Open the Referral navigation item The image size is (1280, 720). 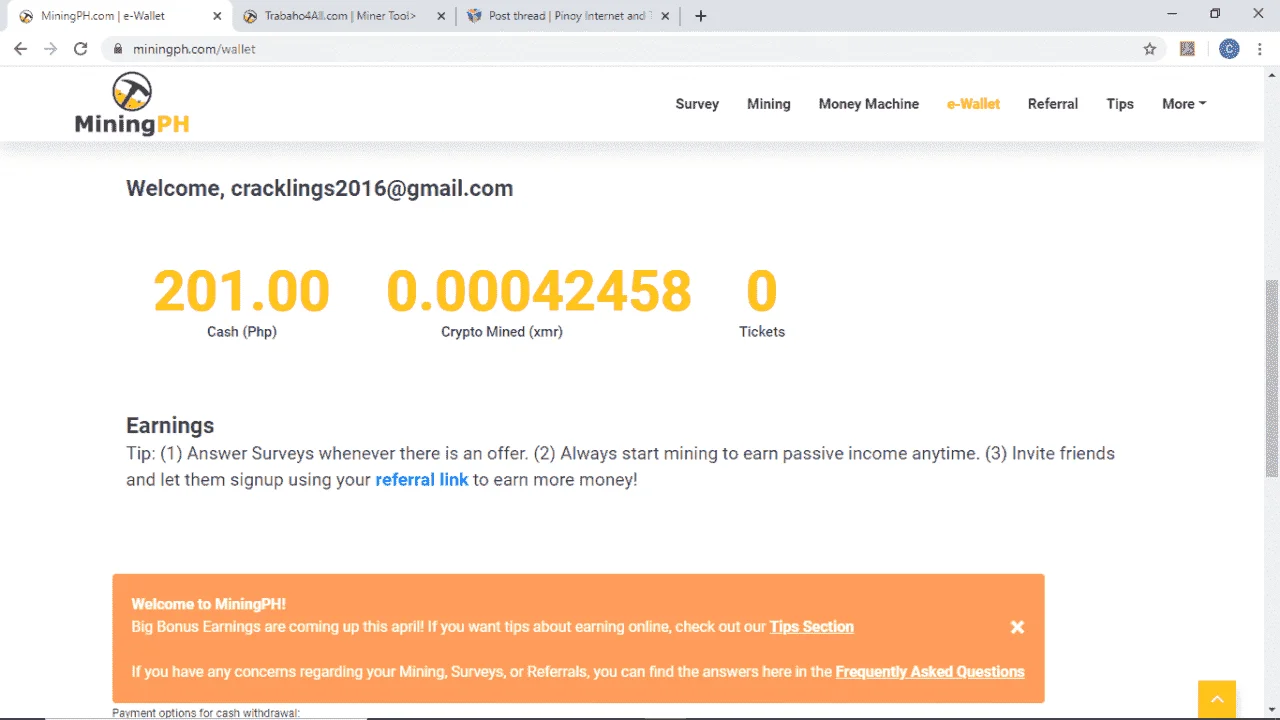click(1053, 104)
